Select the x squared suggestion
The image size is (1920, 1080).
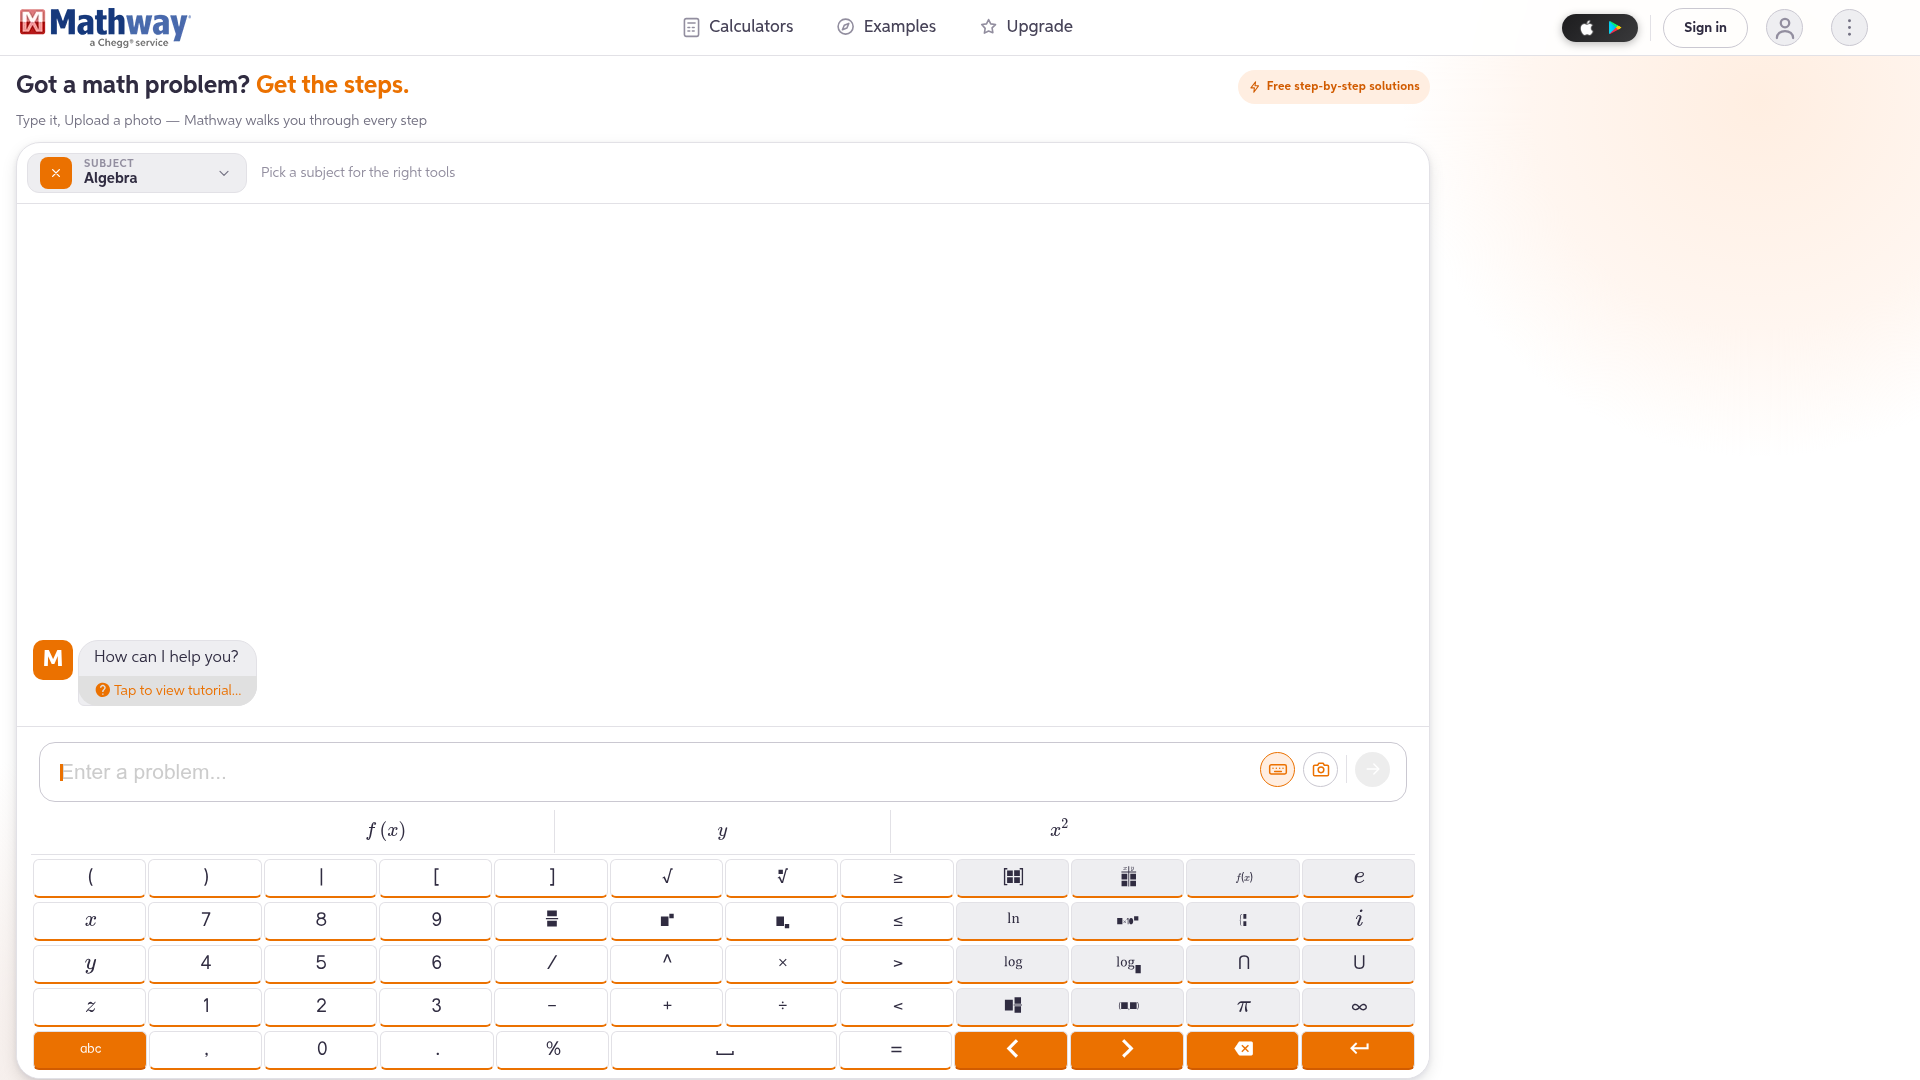click(1059, 831)
